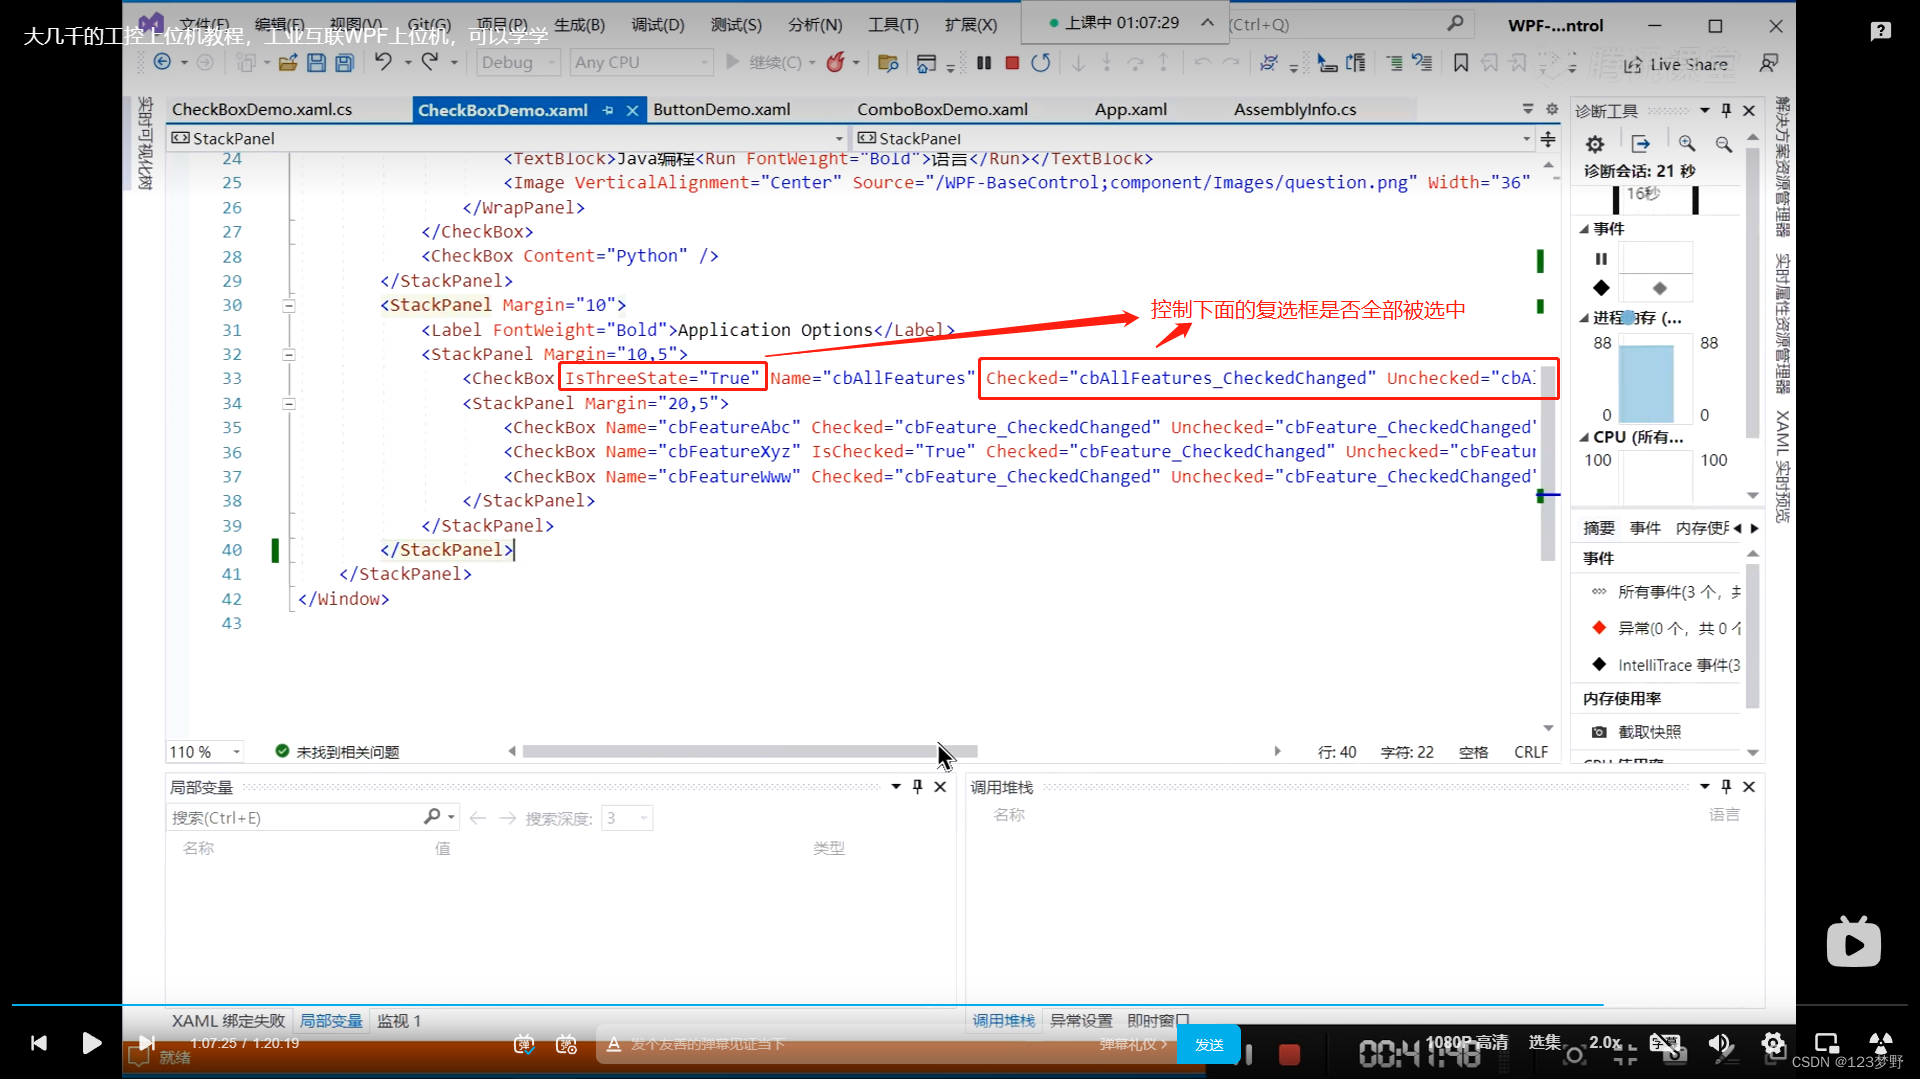The image size is (1920, 1079).
Task: Open the 调试(D) menu
Action: pyautogui.click(x=658, y=24)
